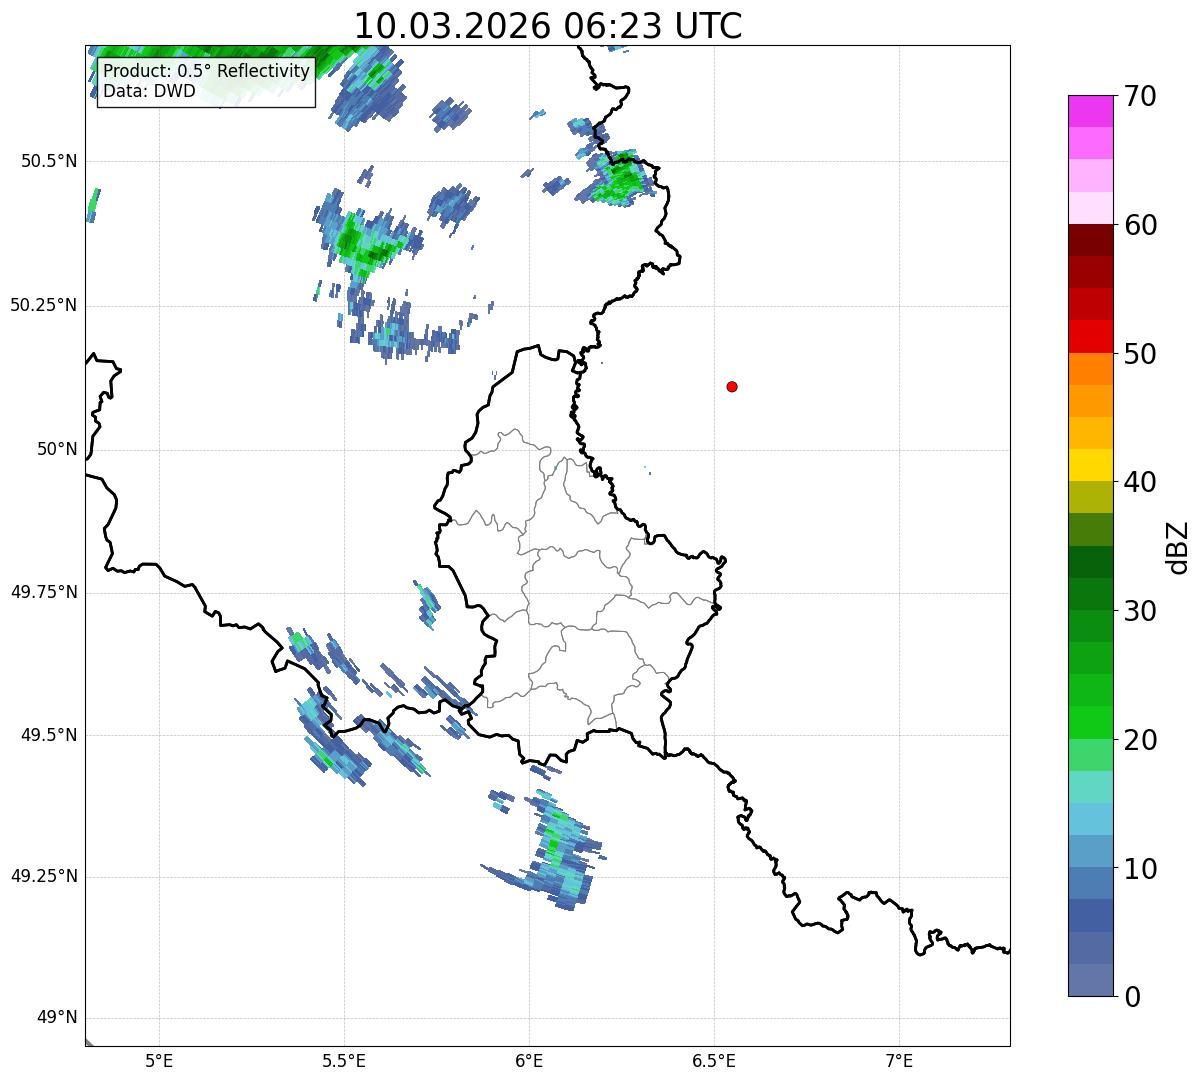Click the magenta top colorbar segment
The width and height of the screenshot is (1202, 1081).
coord(1090,111)
